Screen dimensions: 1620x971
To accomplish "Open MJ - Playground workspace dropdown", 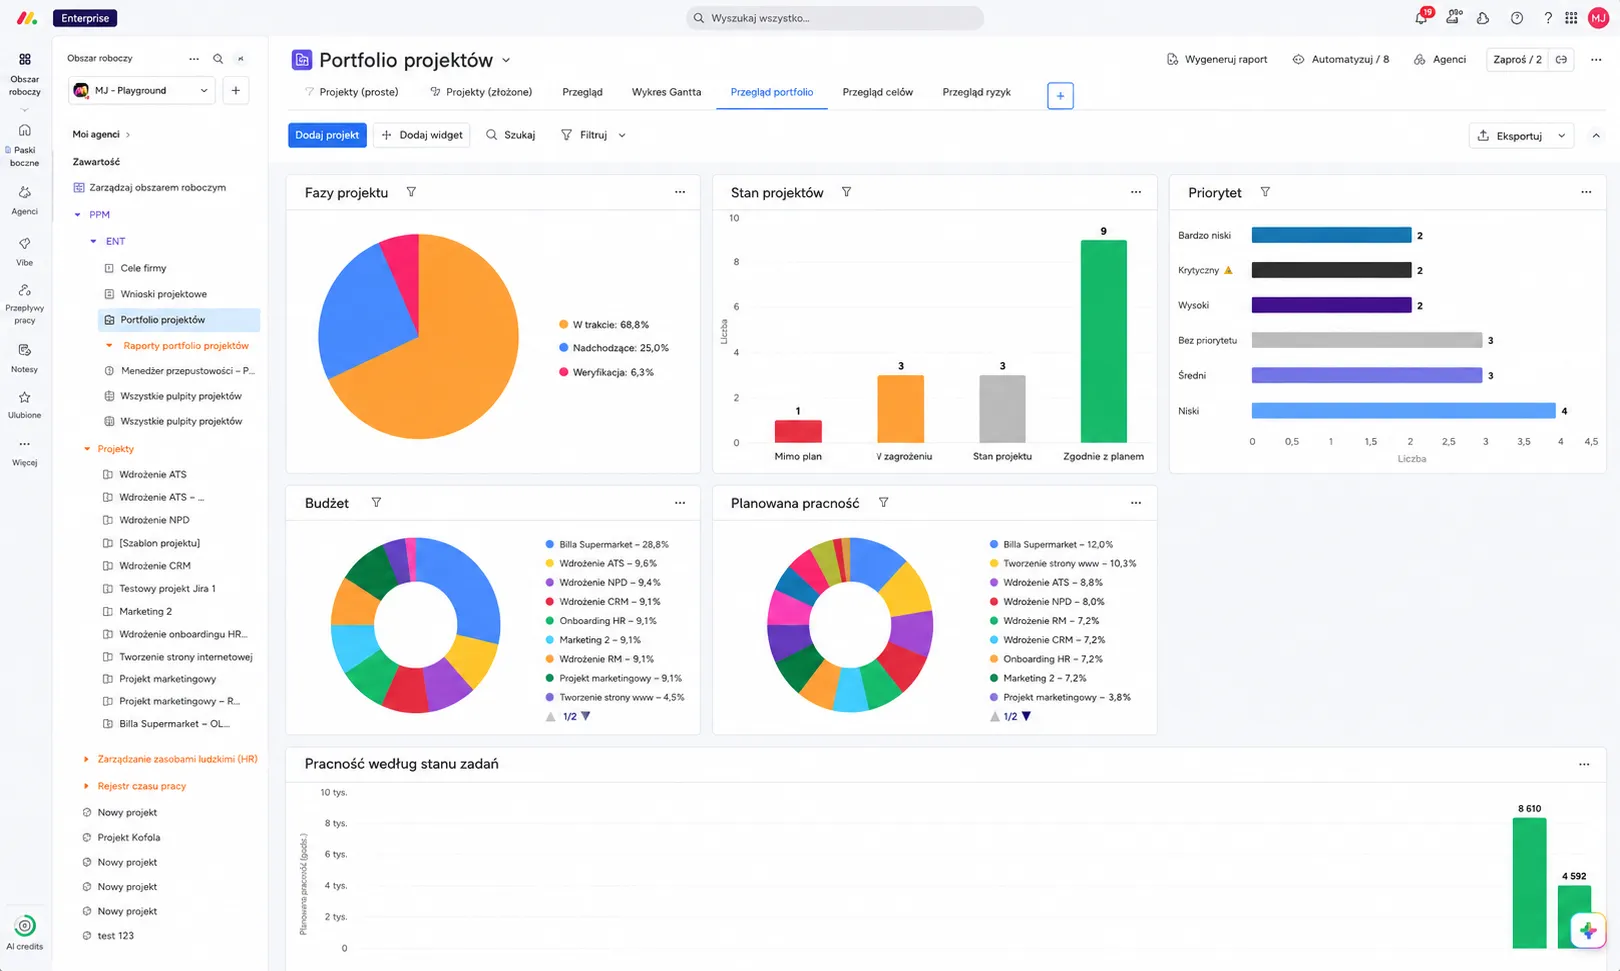I will point(141,91).
